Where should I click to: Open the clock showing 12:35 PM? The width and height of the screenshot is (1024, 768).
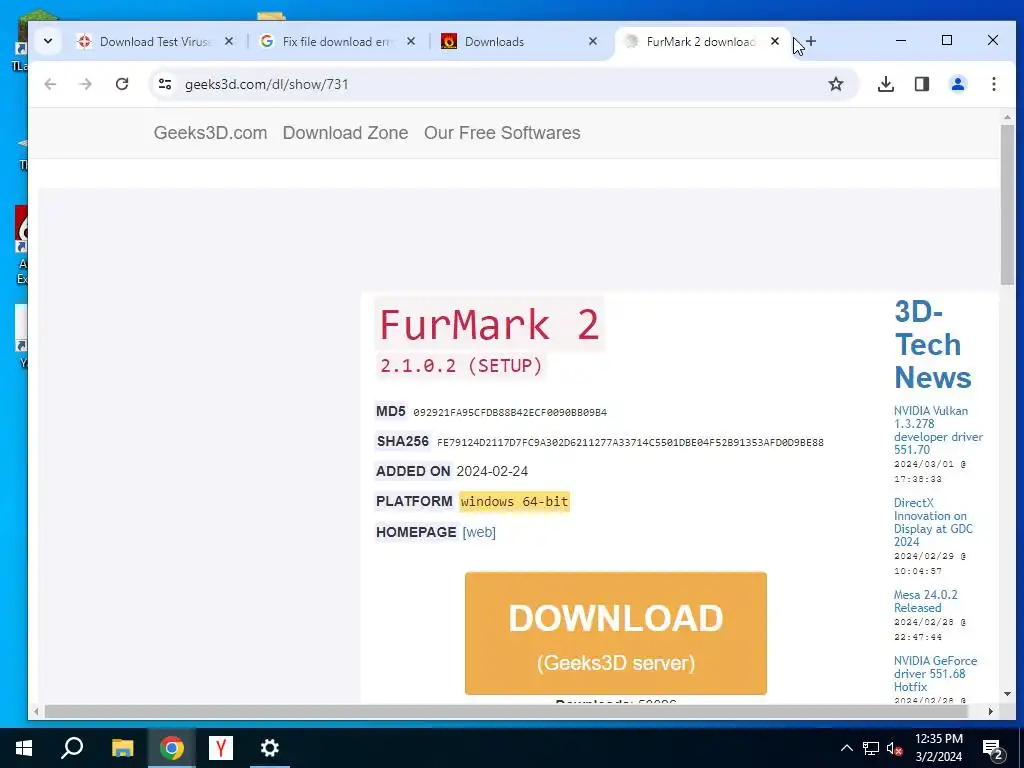click(938, 748)
